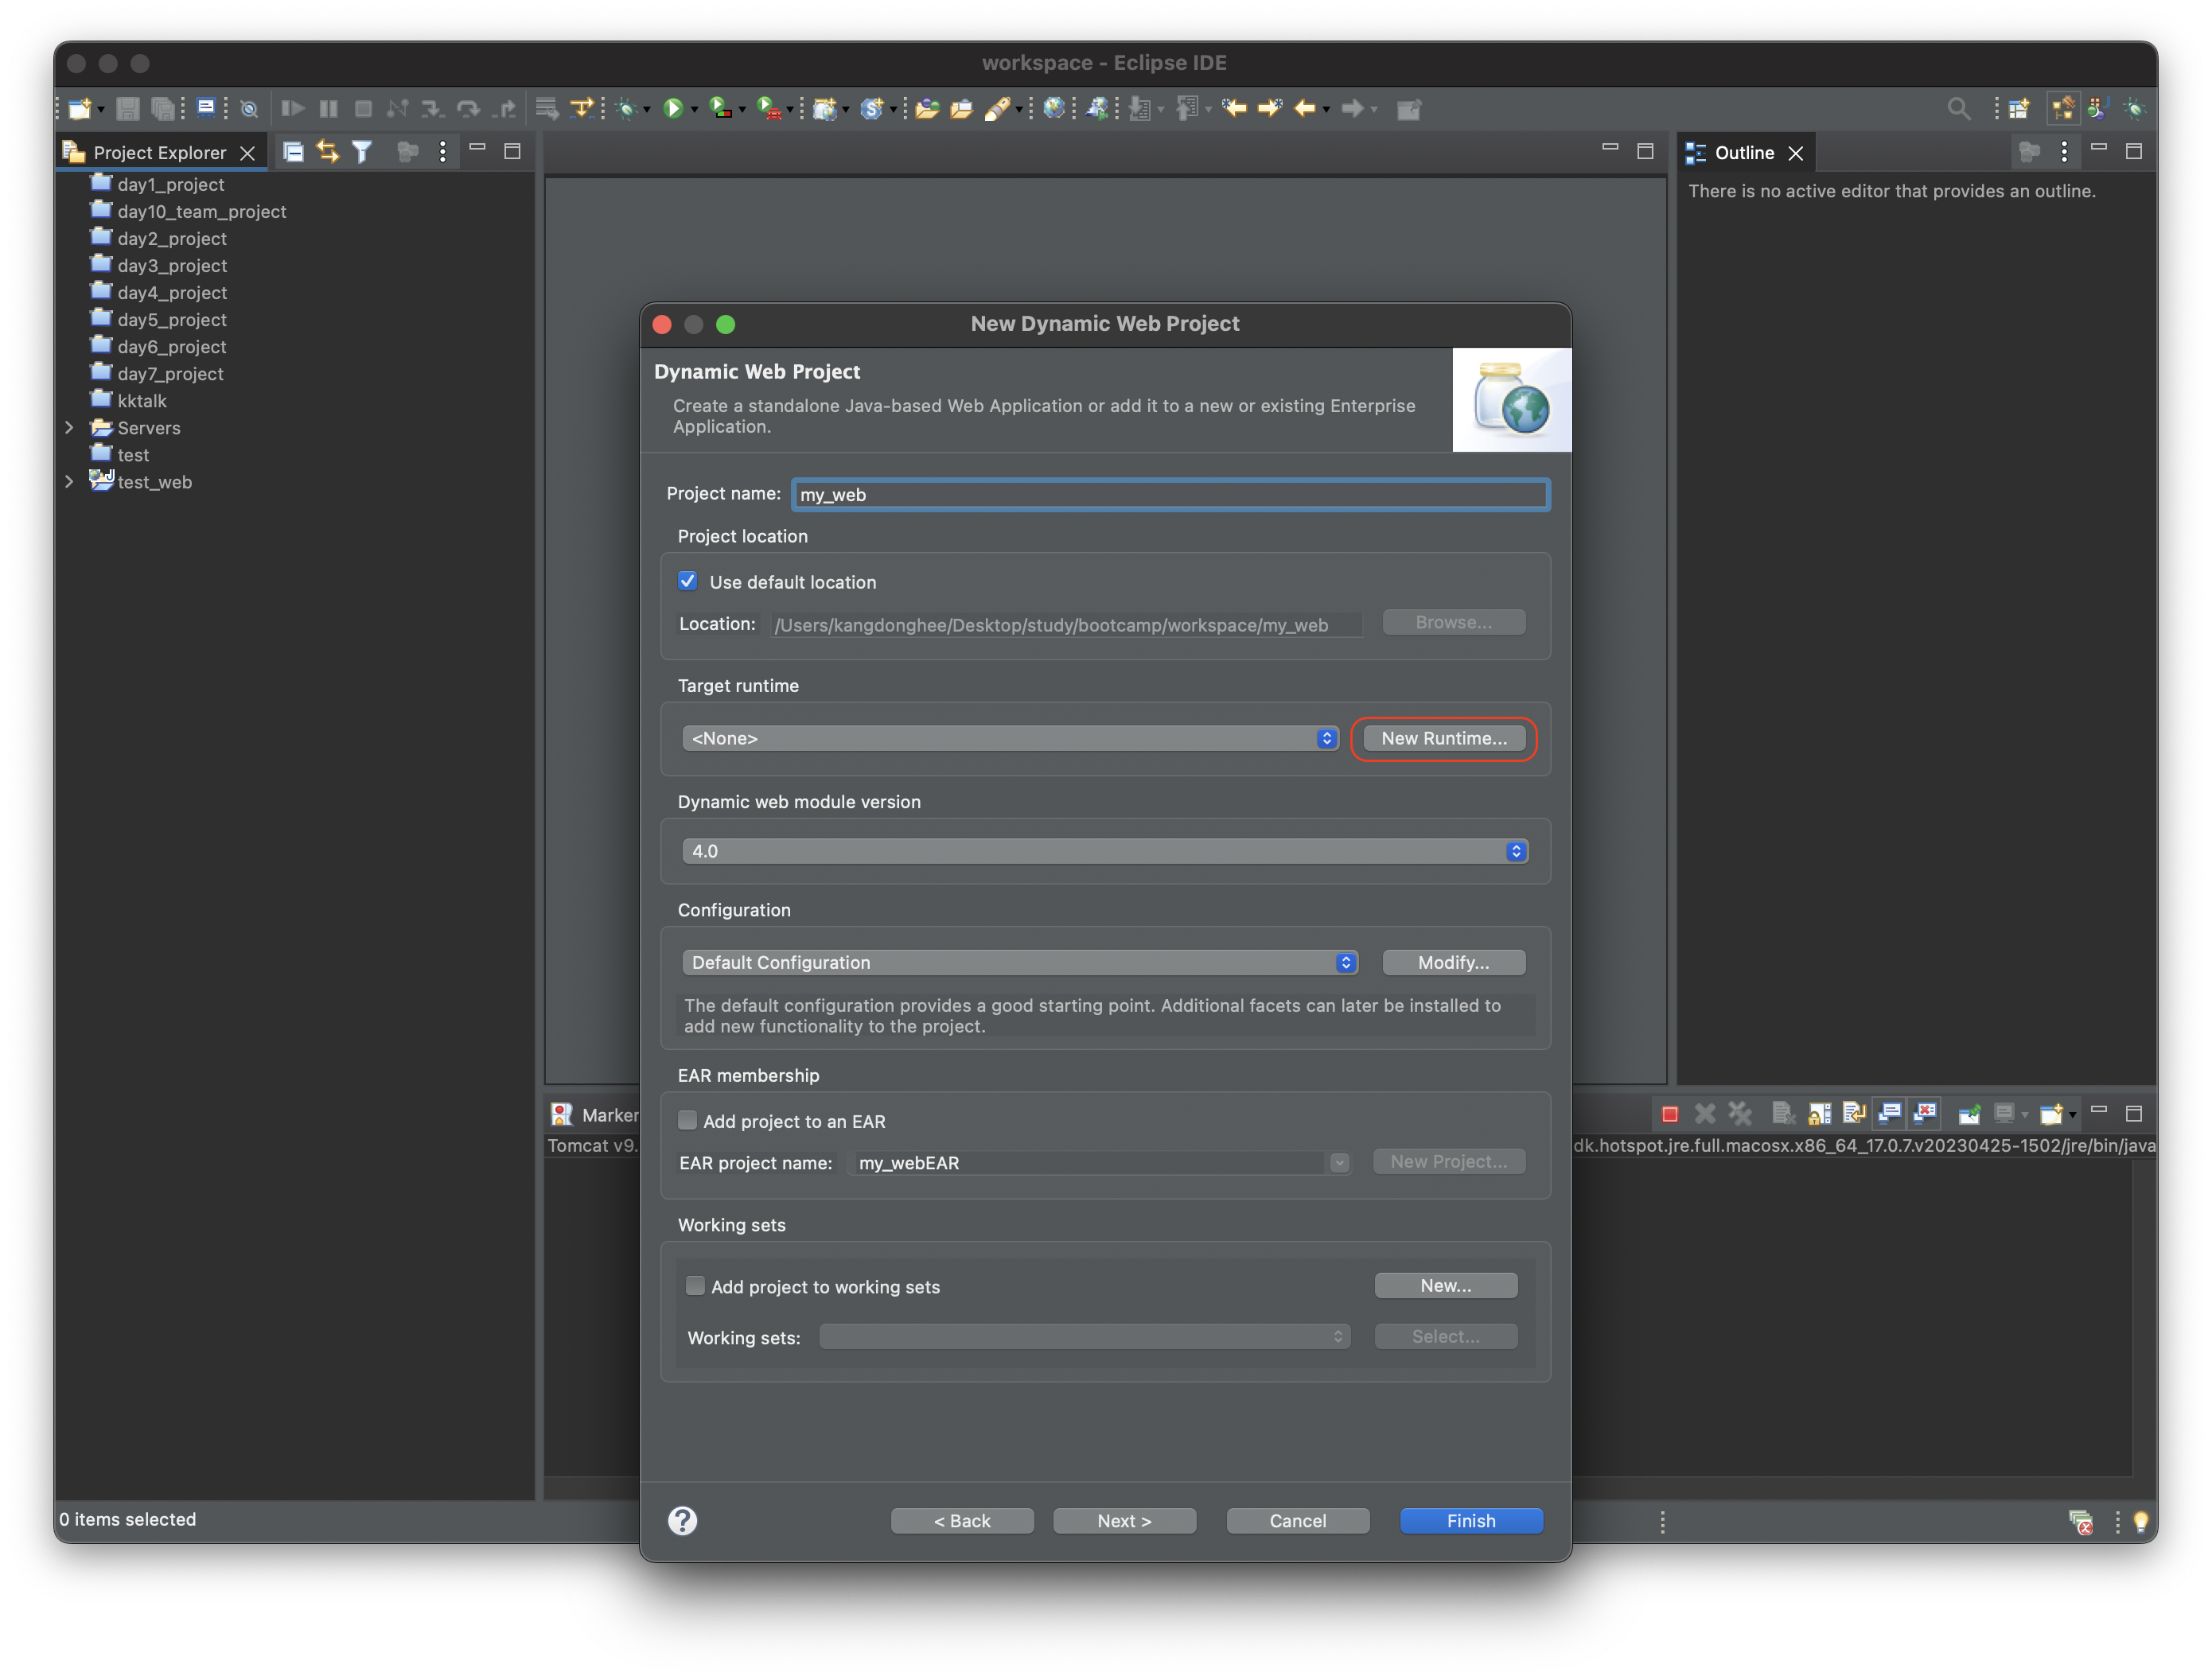Uncheck Use default location checkbox
2212x1680 pixels.
pyautogui.click(x=687, y=581)
